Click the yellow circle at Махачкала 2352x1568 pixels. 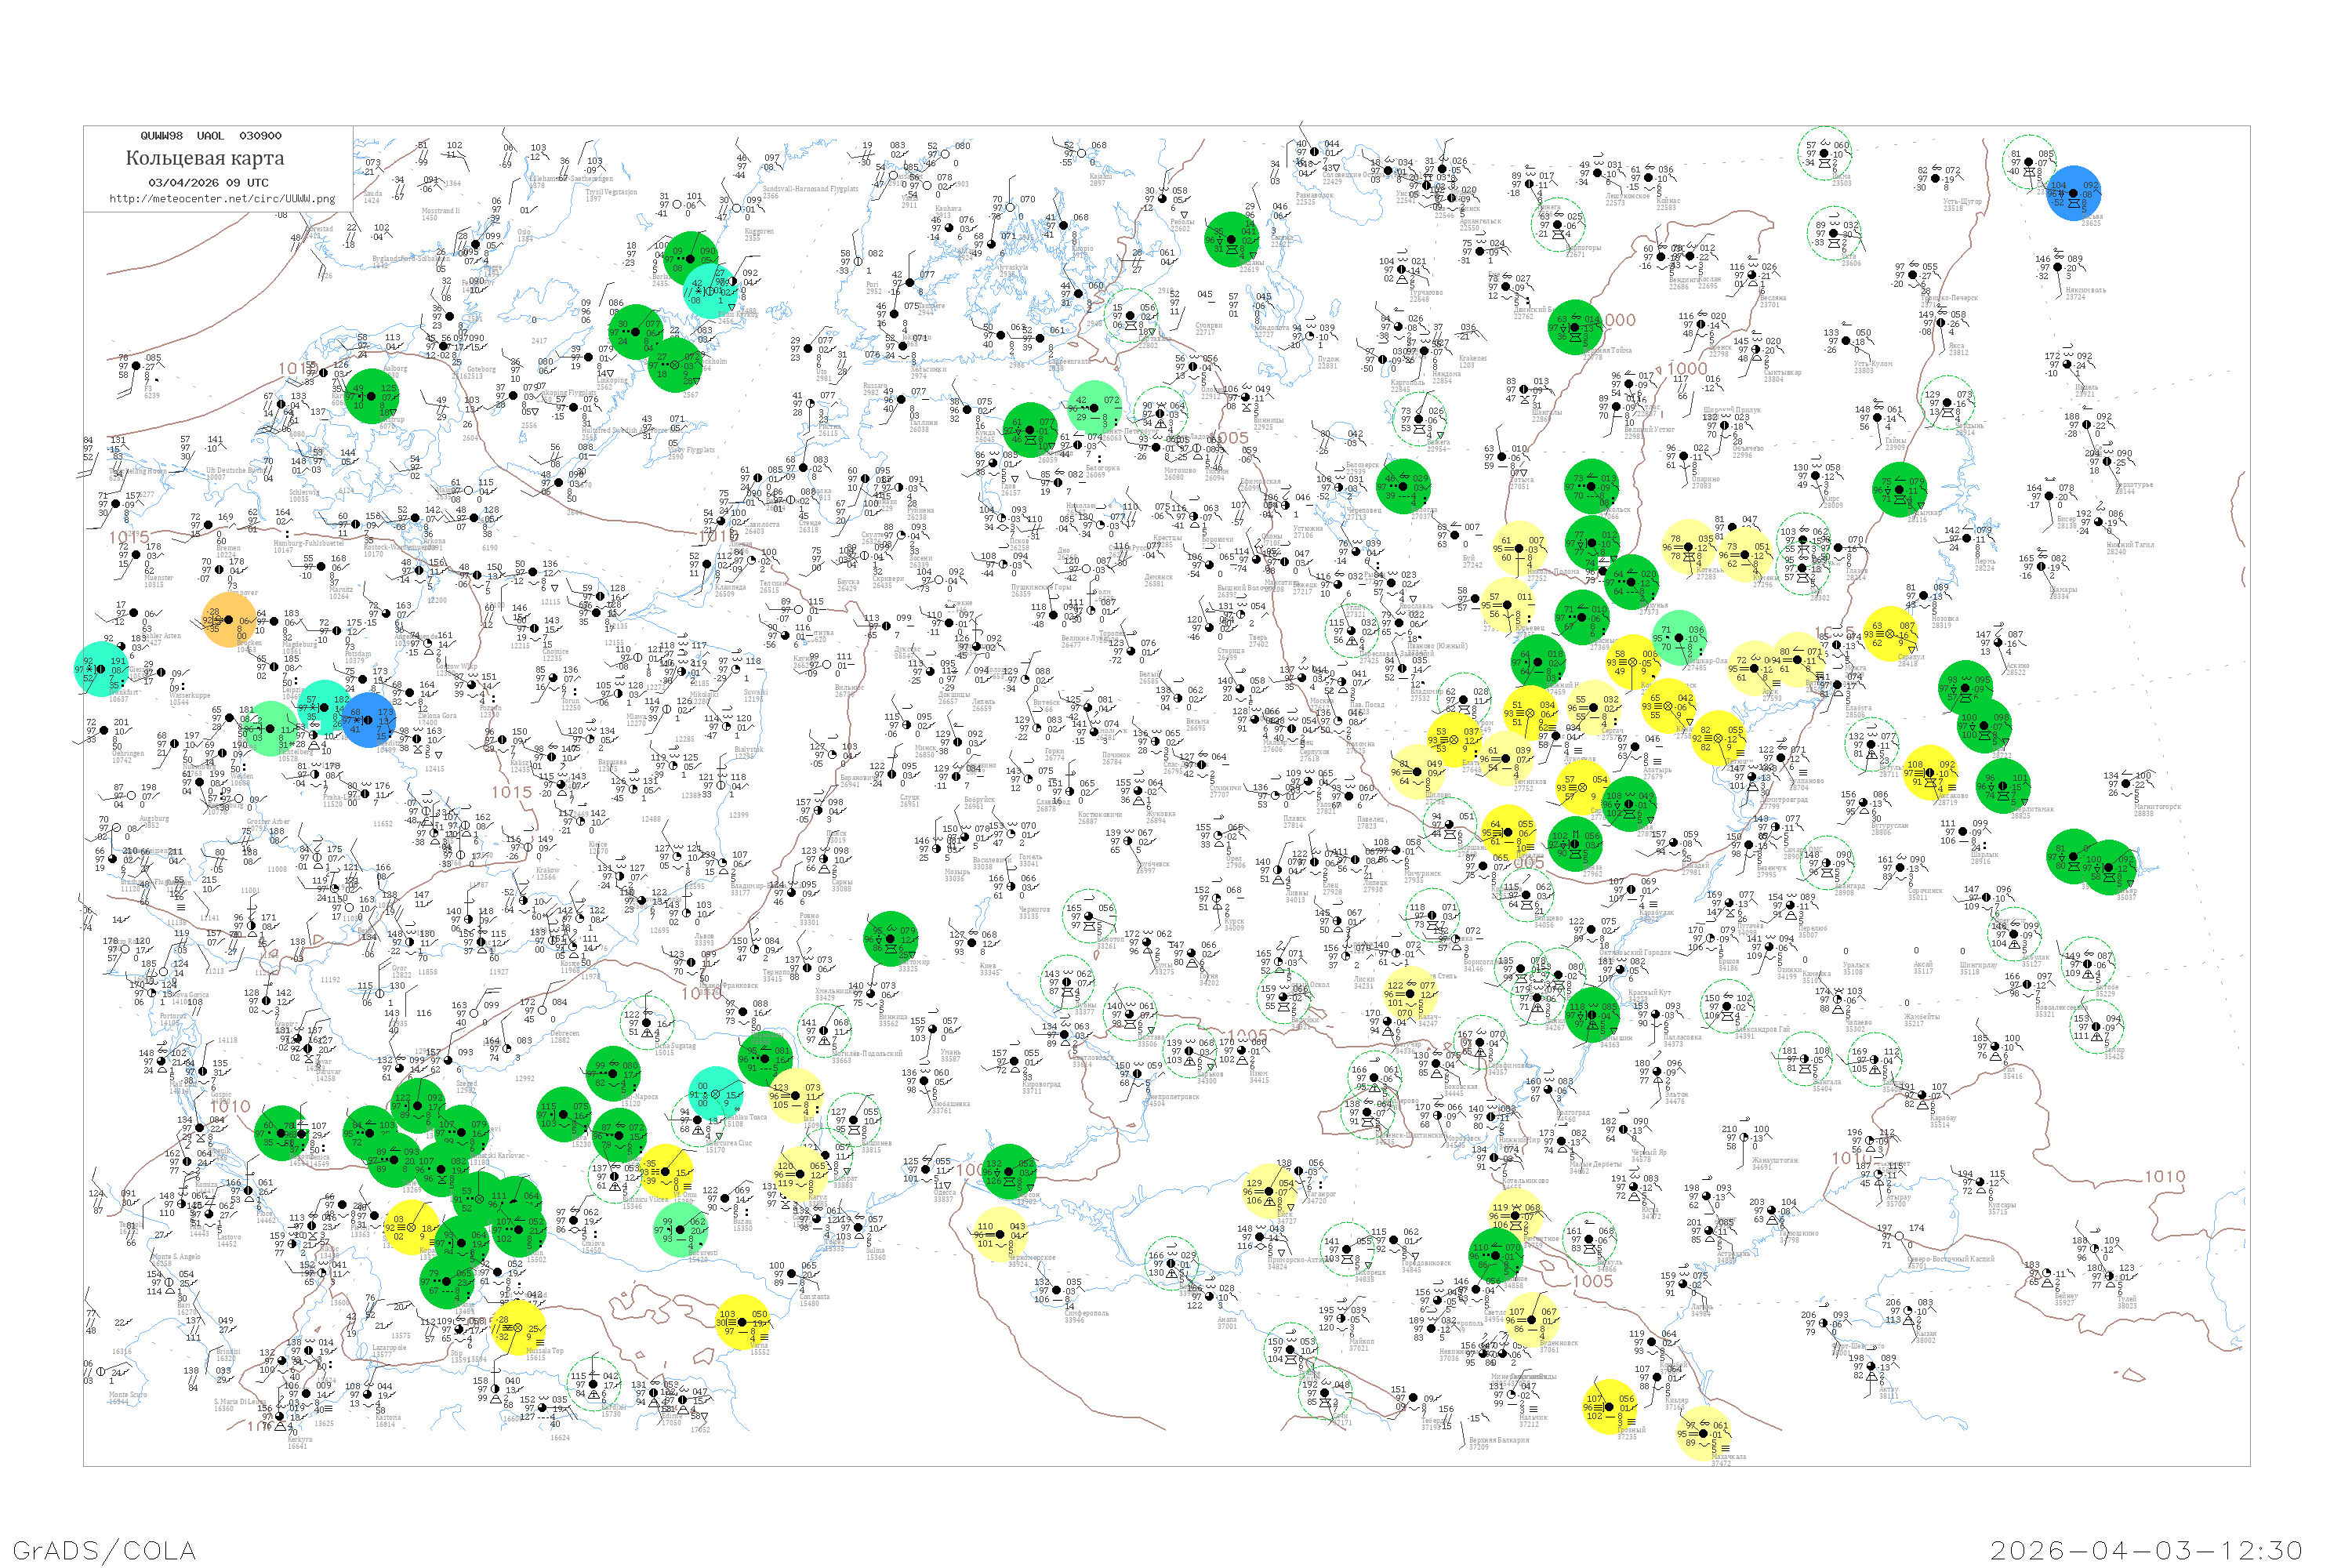tap(1704, 1433)
